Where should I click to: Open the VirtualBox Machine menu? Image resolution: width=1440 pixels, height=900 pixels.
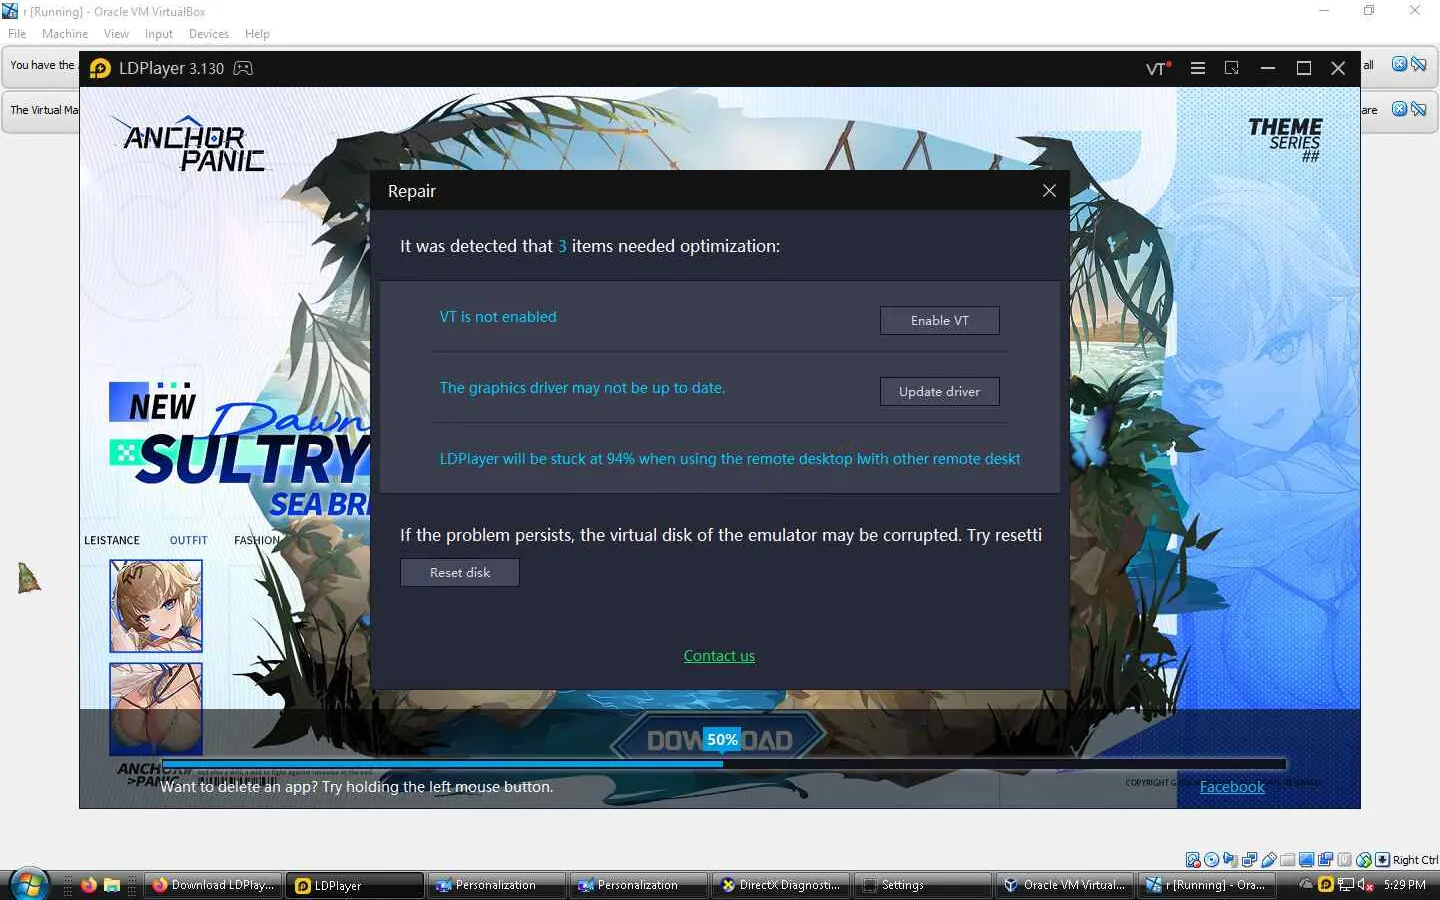tap(65, 34)
